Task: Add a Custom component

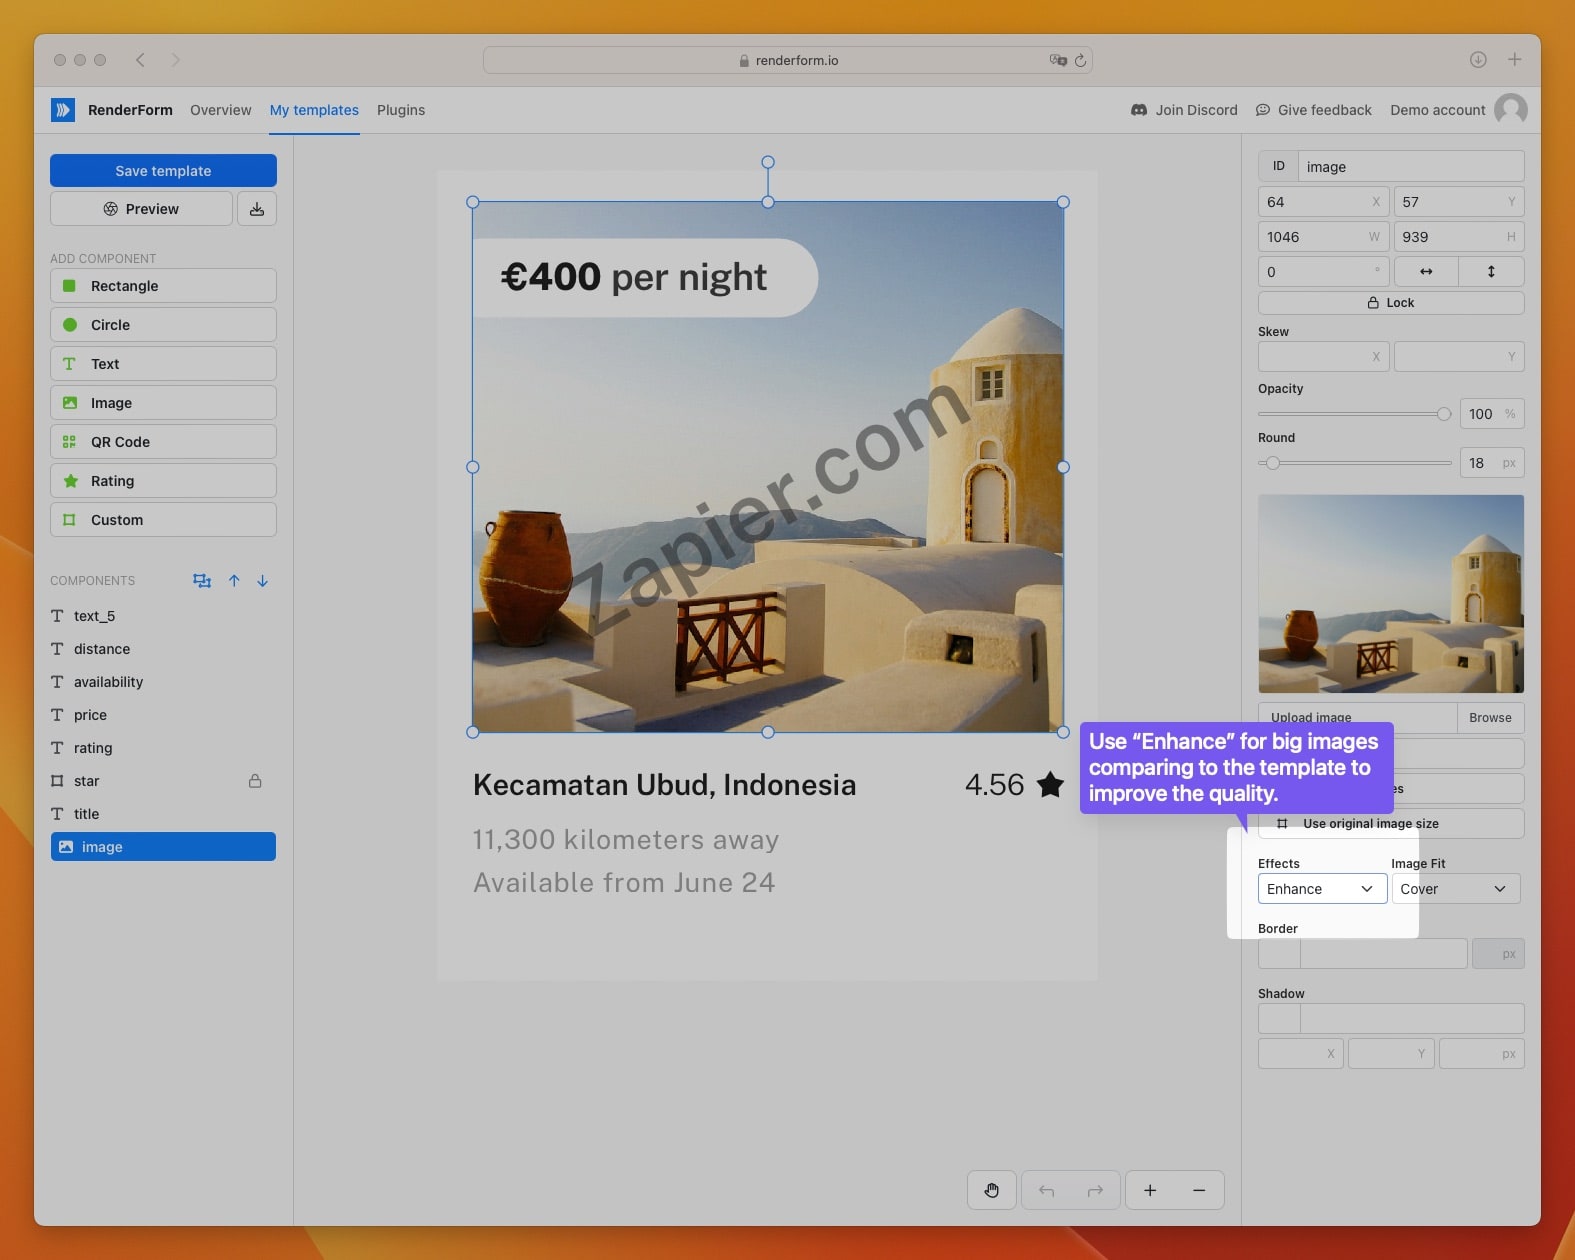Action: pos(163,520)
